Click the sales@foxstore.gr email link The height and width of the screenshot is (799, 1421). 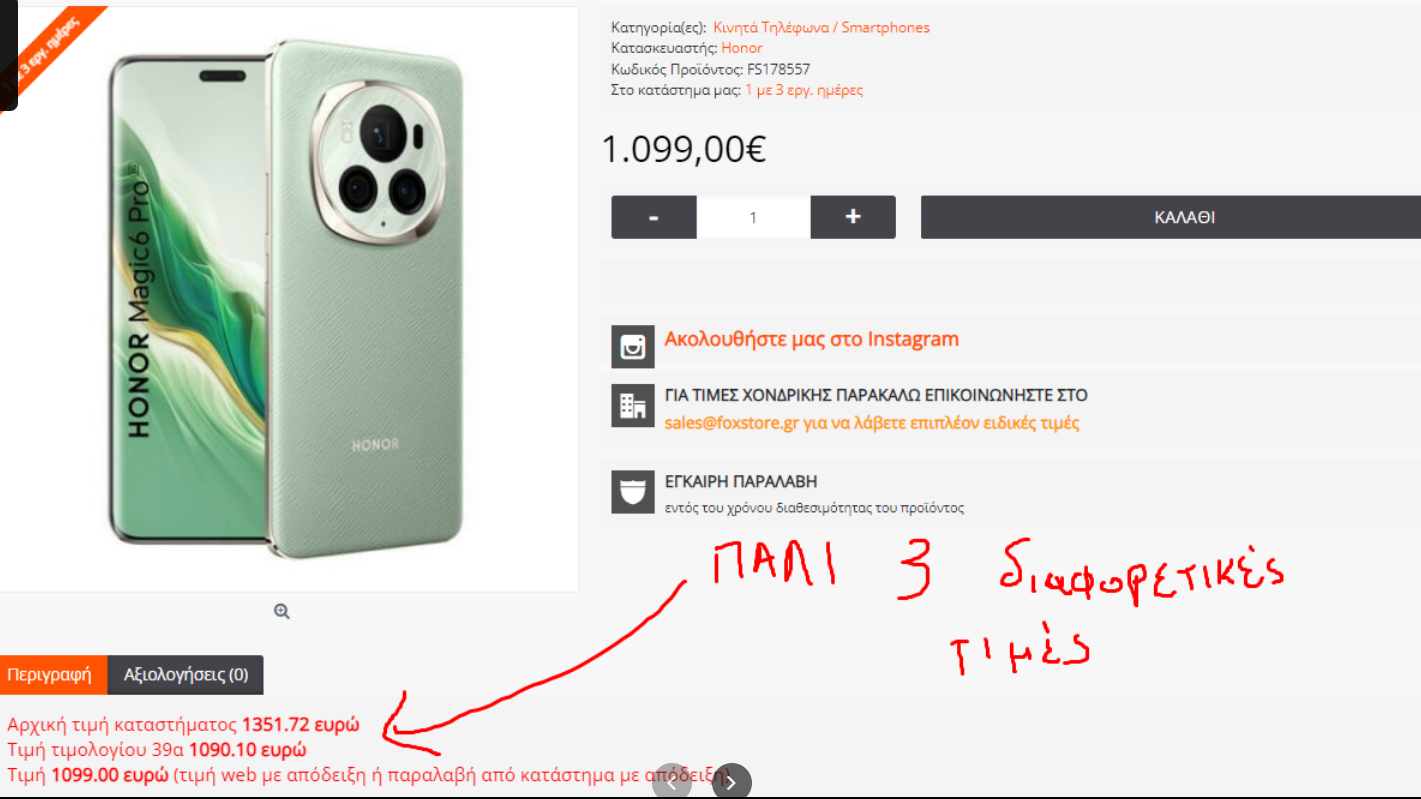[731, 423]
